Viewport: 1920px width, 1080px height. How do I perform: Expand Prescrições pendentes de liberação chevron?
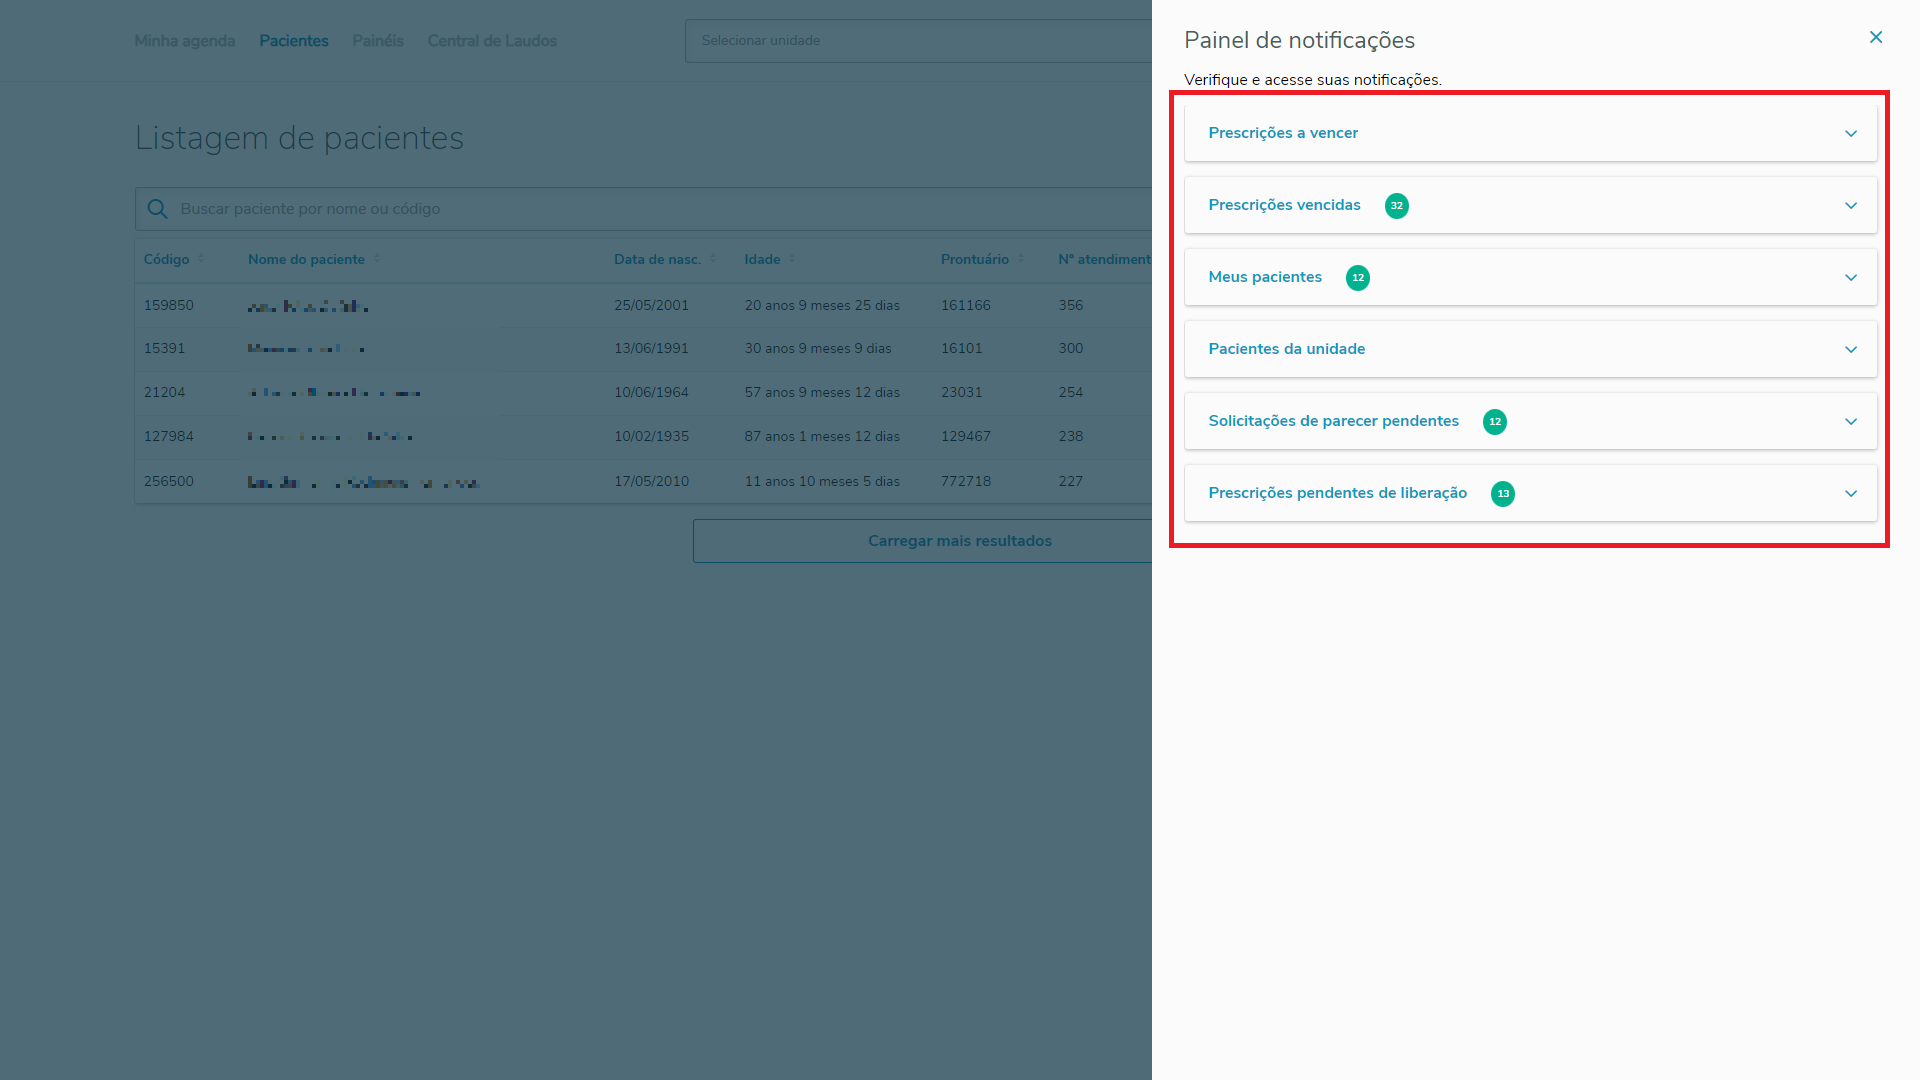1850,494
